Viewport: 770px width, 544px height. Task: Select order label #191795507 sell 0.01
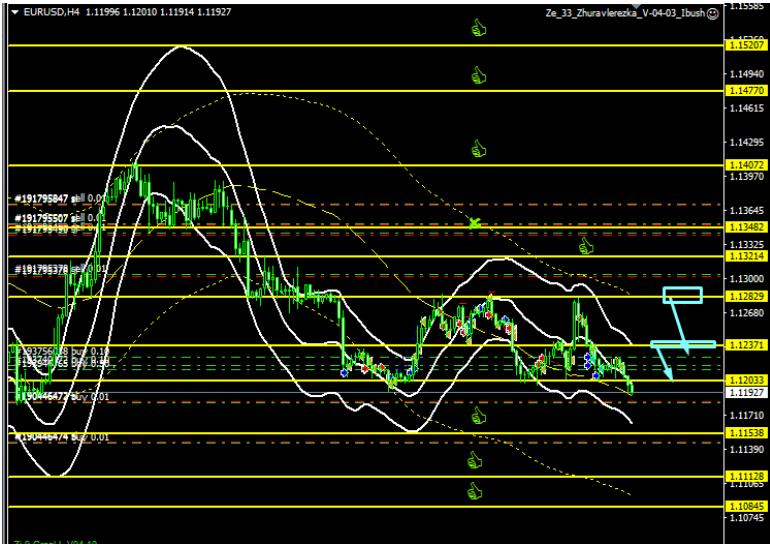click(x=59, y=218)
